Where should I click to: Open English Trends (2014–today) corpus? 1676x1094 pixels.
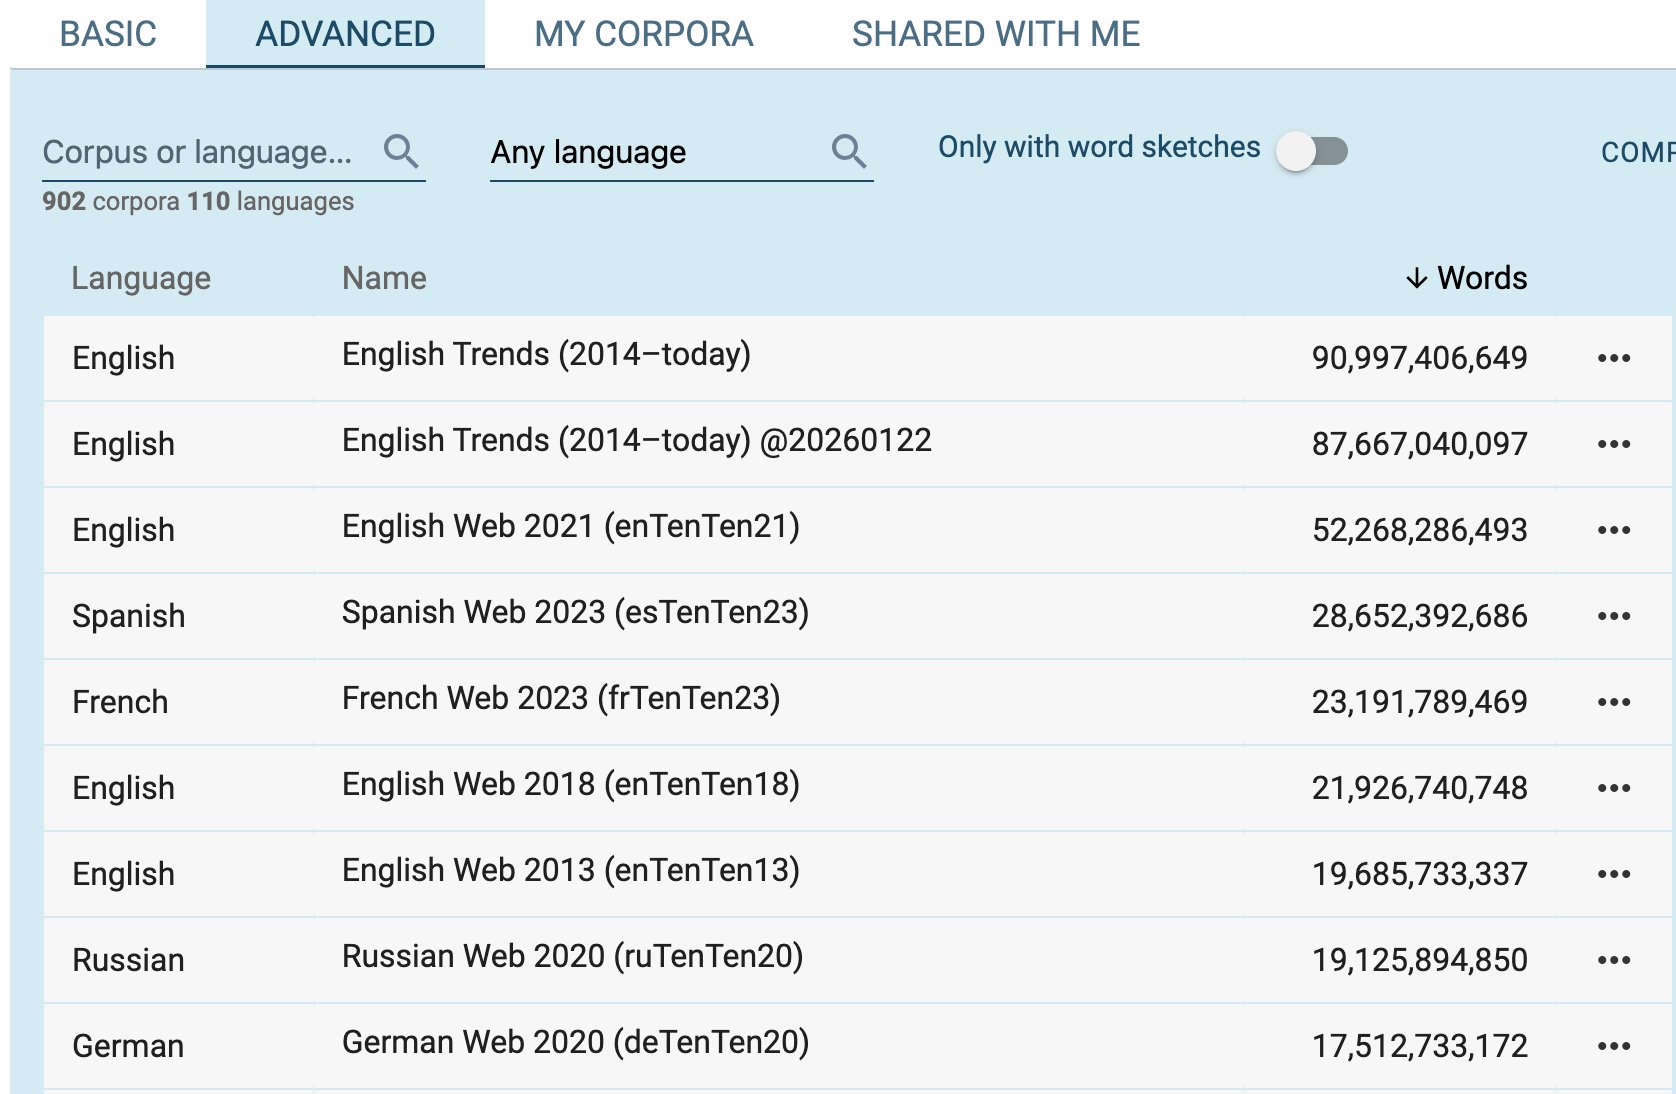point(546,355)
